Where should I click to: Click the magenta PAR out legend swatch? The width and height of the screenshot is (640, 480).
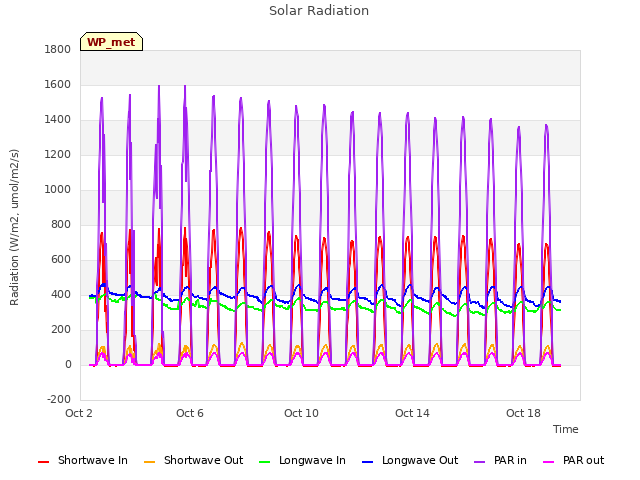(549, 462)
